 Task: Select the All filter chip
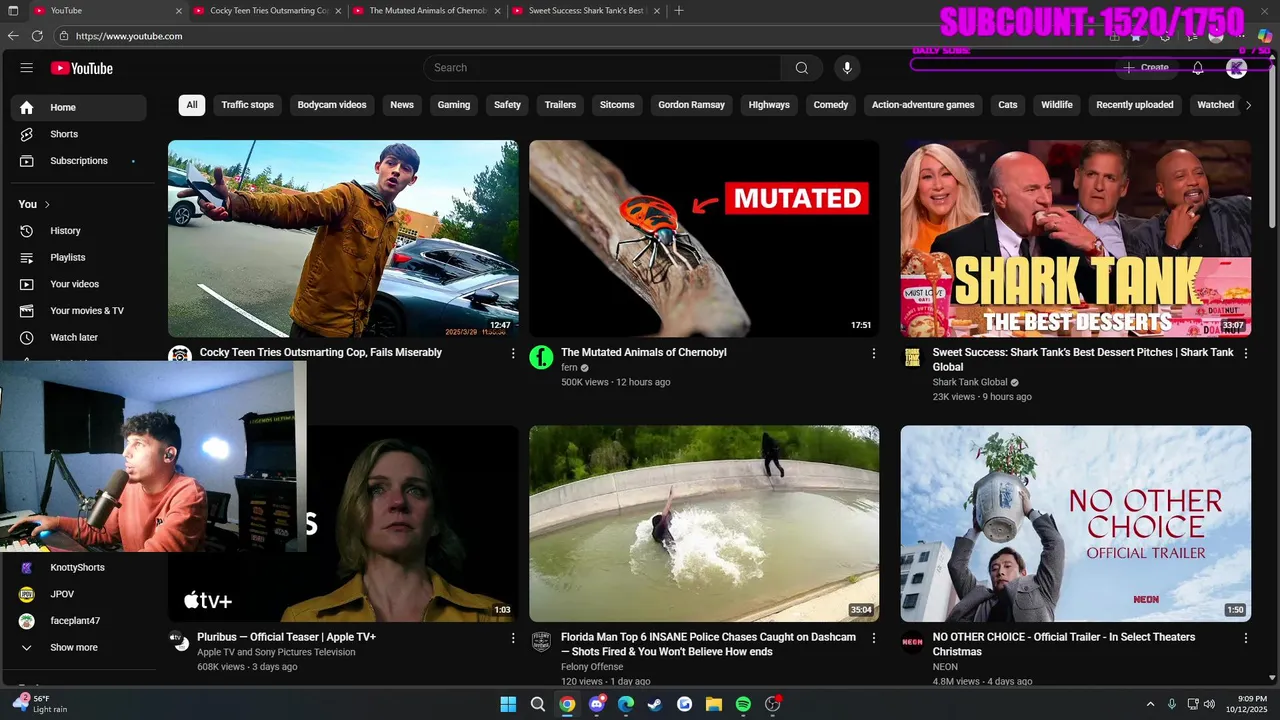tap(192, 105)
